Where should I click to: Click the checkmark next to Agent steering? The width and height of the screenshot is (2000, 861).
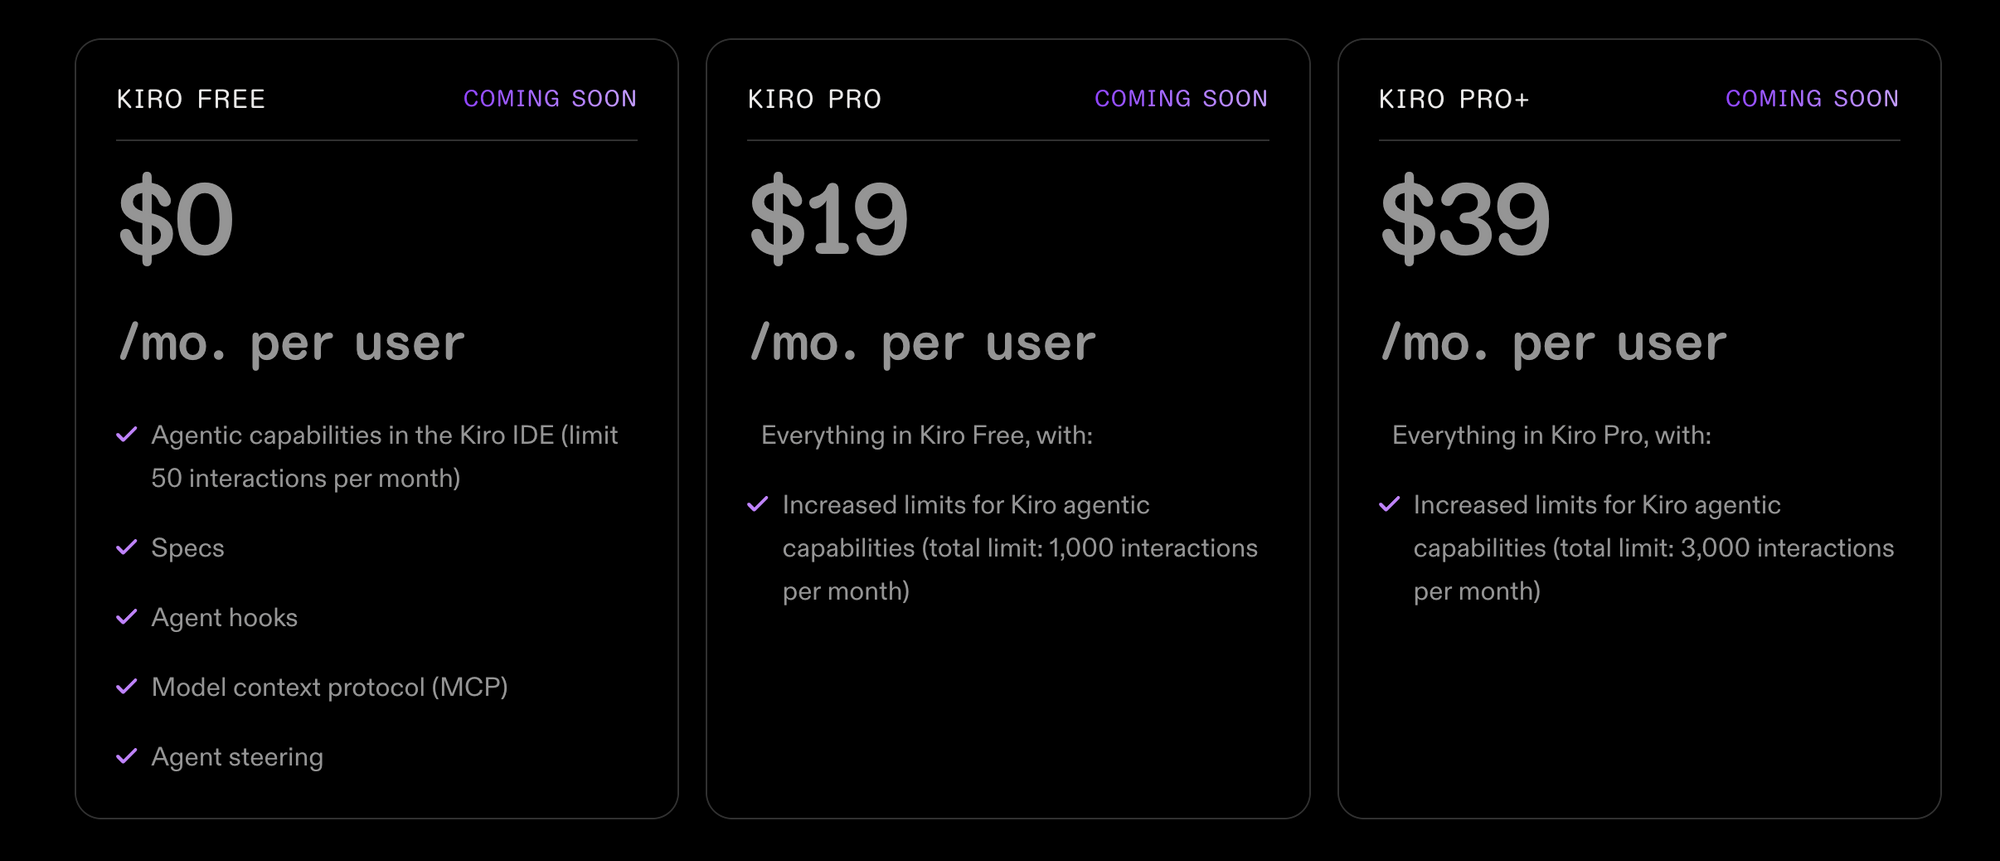[126, 756]
